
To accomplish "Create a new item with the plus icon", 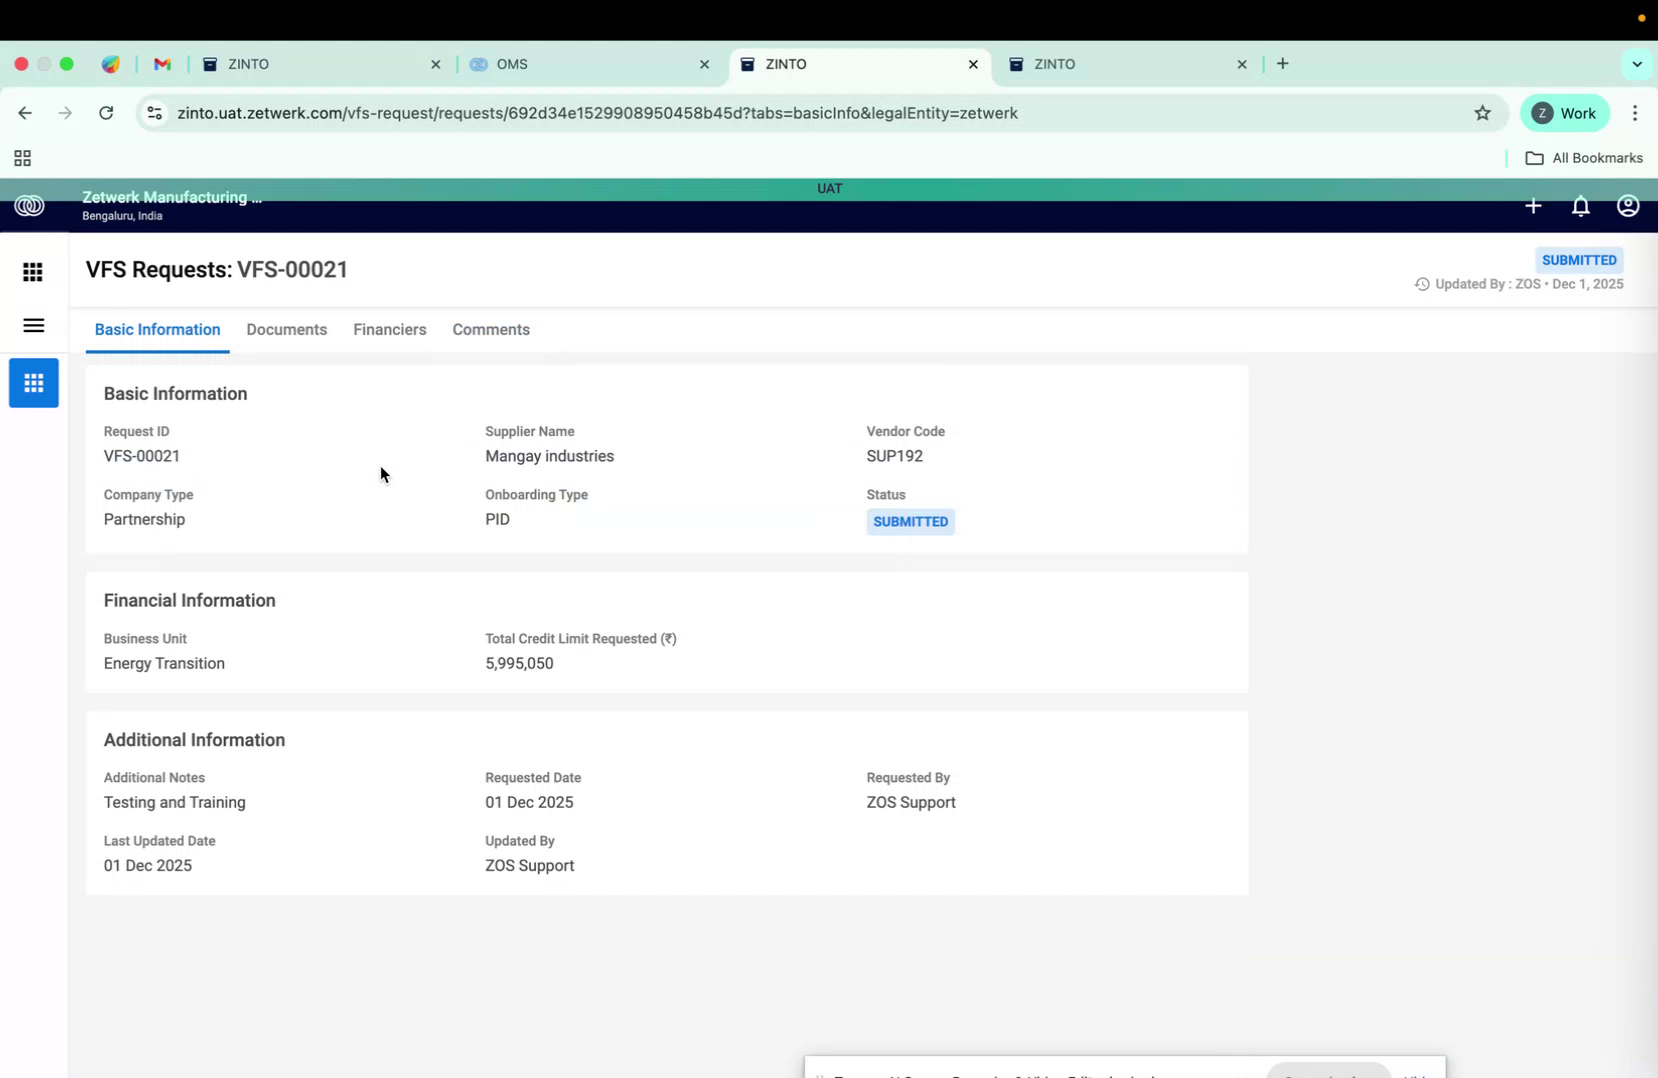I will pos(1533,206).
